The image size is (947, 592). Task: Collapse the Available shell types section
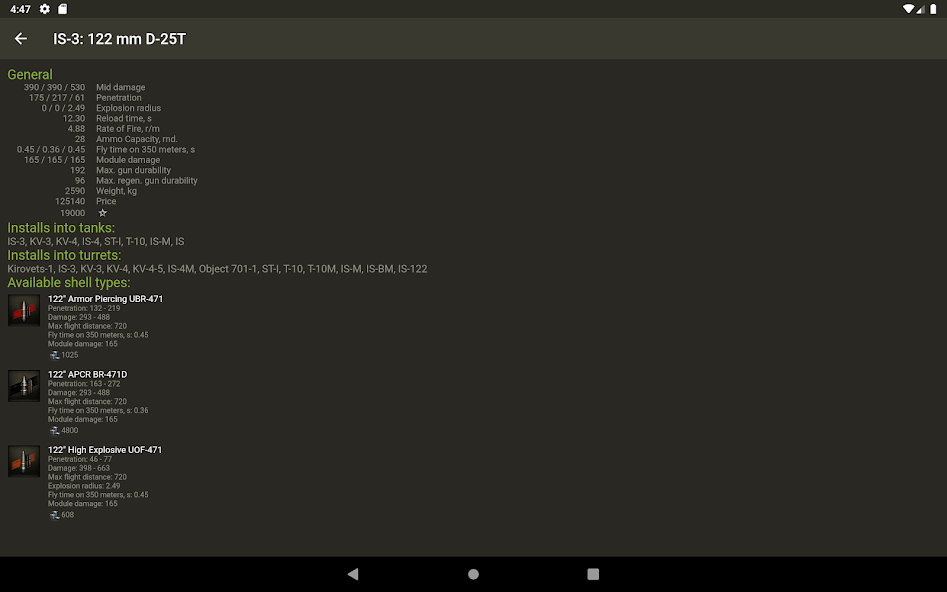pos(68,282)
